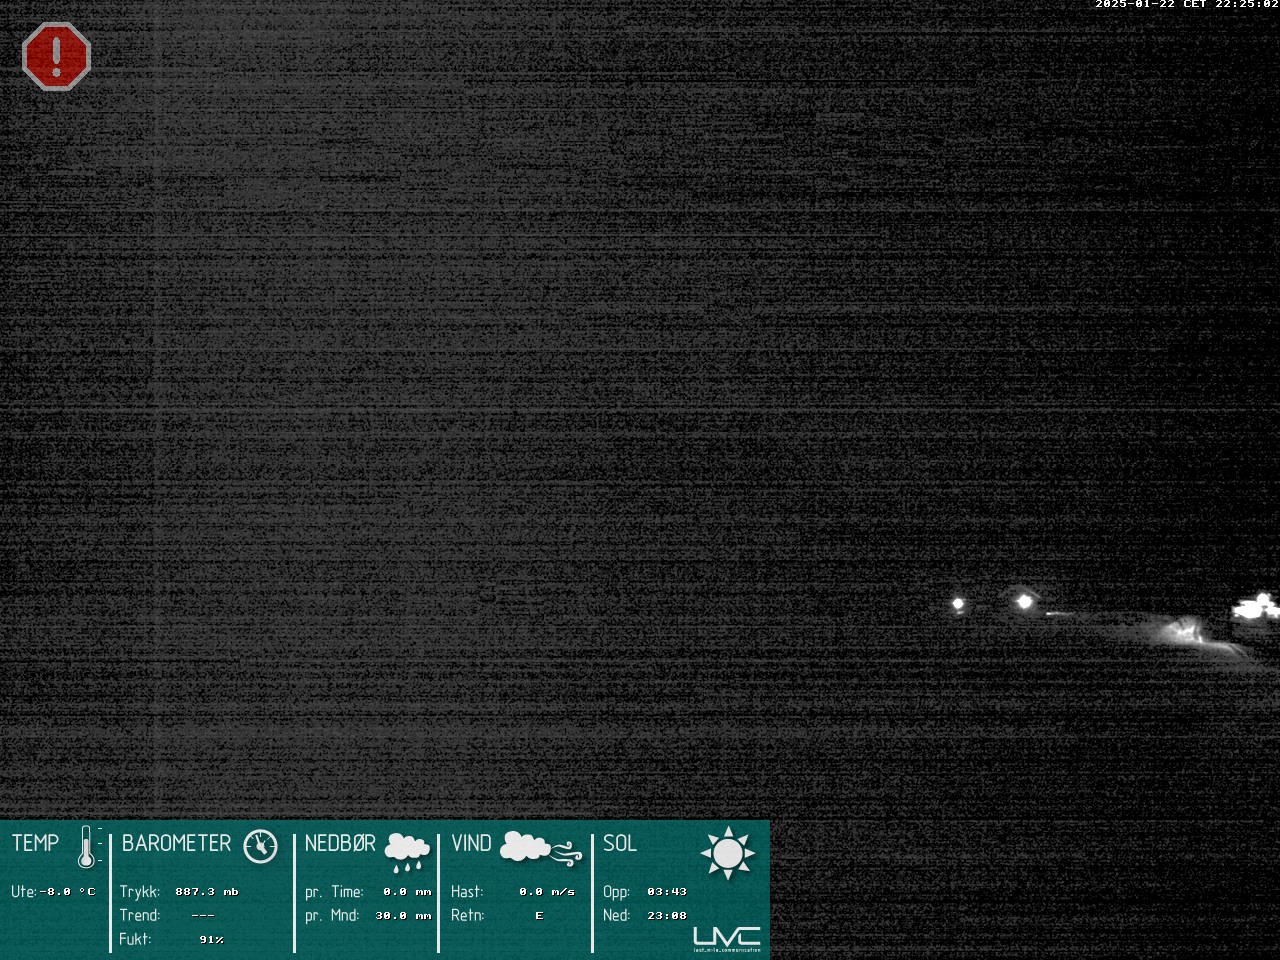
Task: Click the thermometer icon beside TEMP
Action: pos(88,847)
